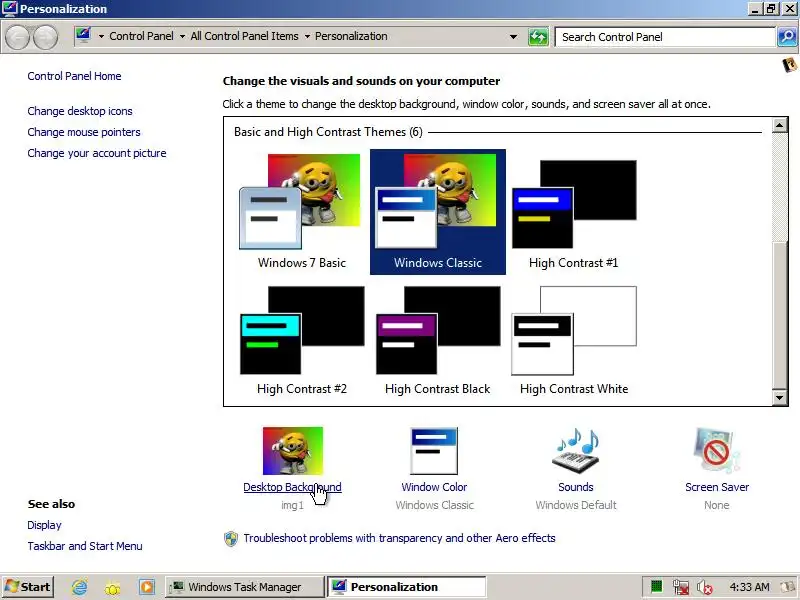
Task: Select the Windows 7 Basic theme
Action: point(302,212)
